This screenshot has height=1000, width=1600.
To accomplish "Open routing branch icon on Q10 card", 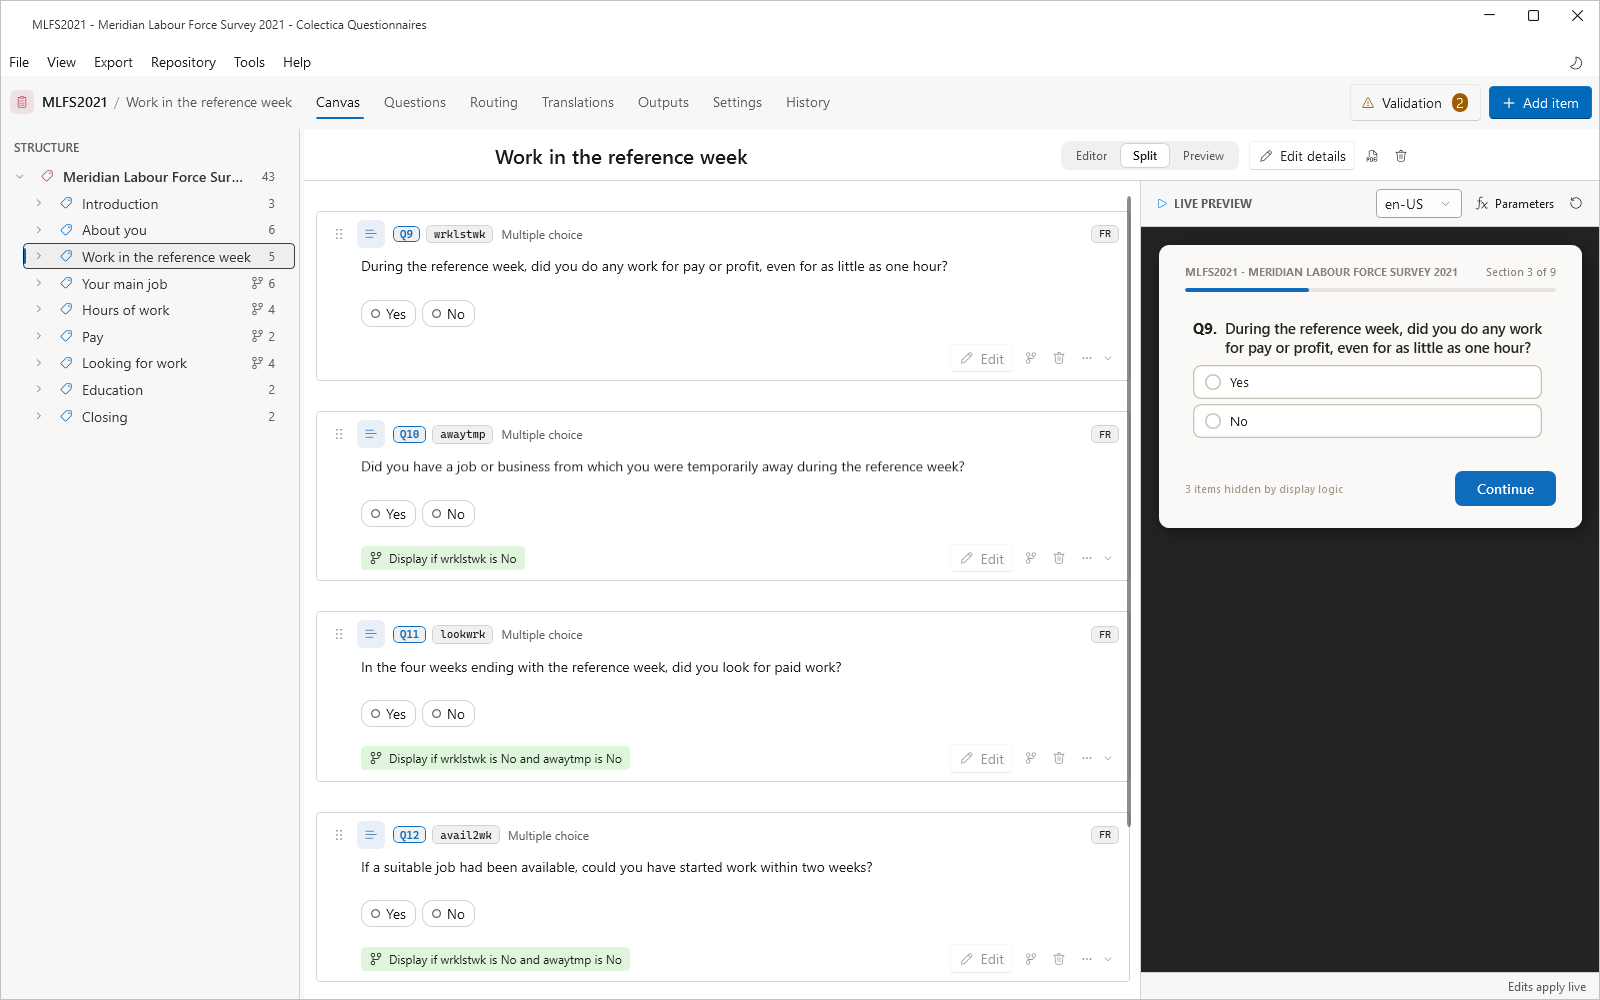I will [1031, 558].
